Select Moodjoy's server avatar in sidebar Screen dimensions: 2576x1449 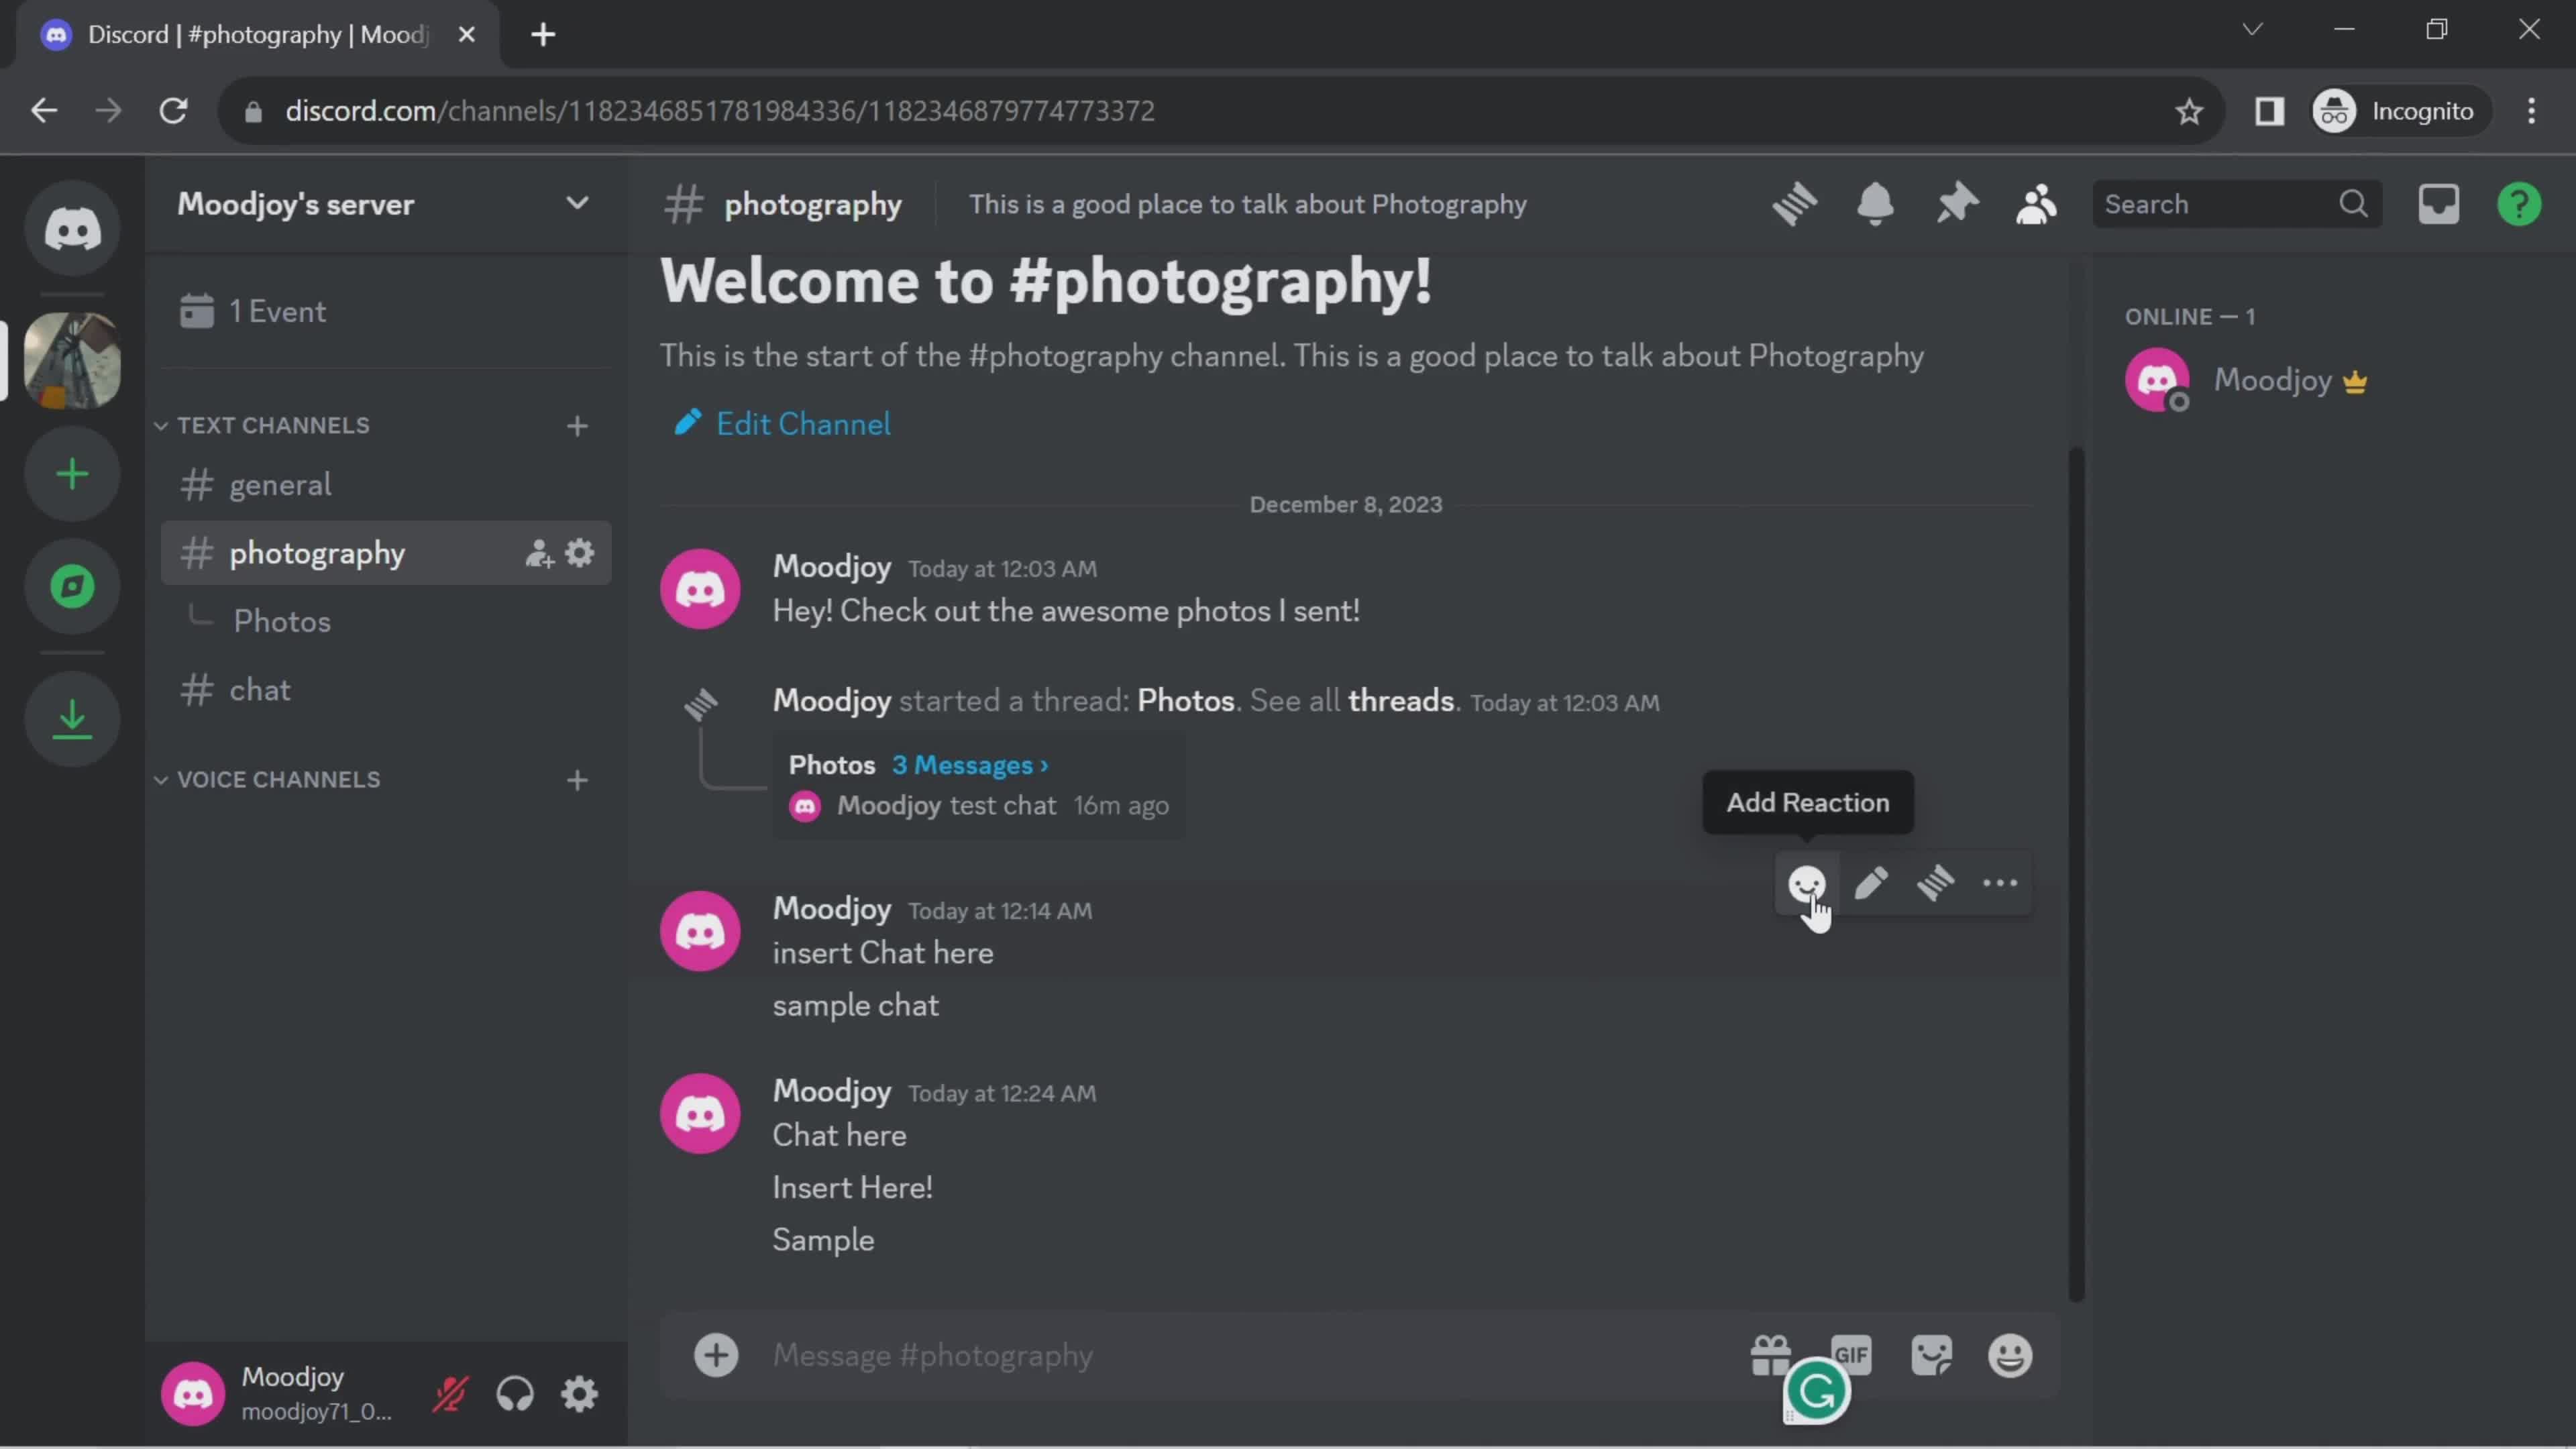click(72, 360)
